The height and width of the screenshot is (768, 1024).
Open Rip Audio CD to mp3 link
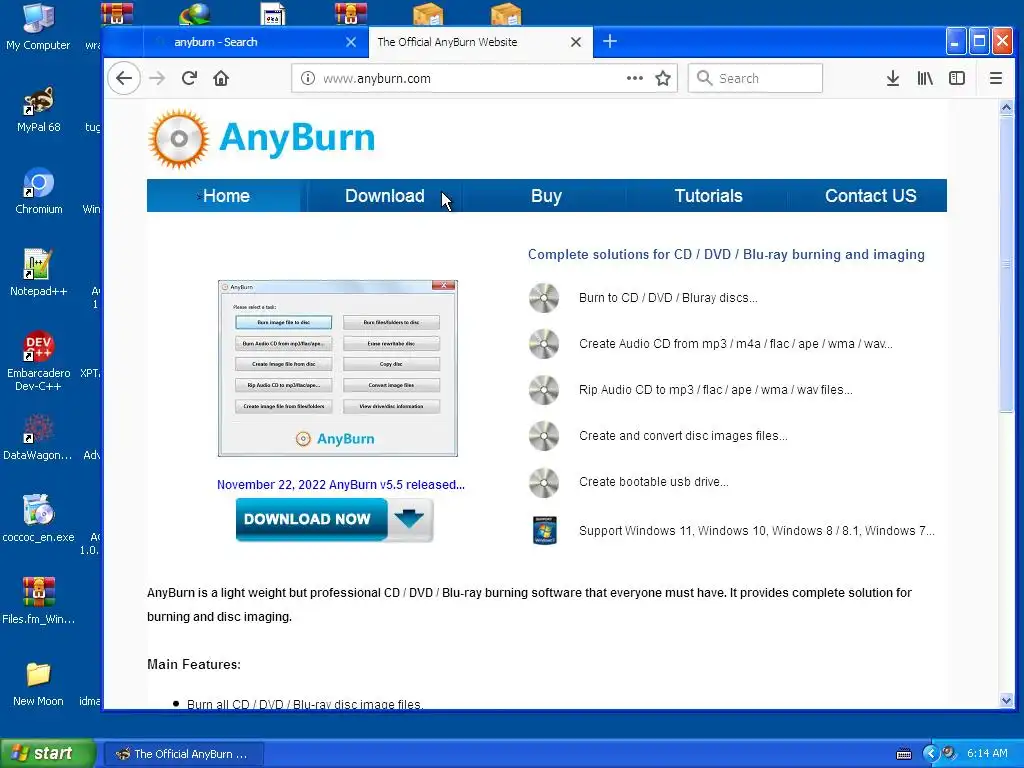pos(716,390)
